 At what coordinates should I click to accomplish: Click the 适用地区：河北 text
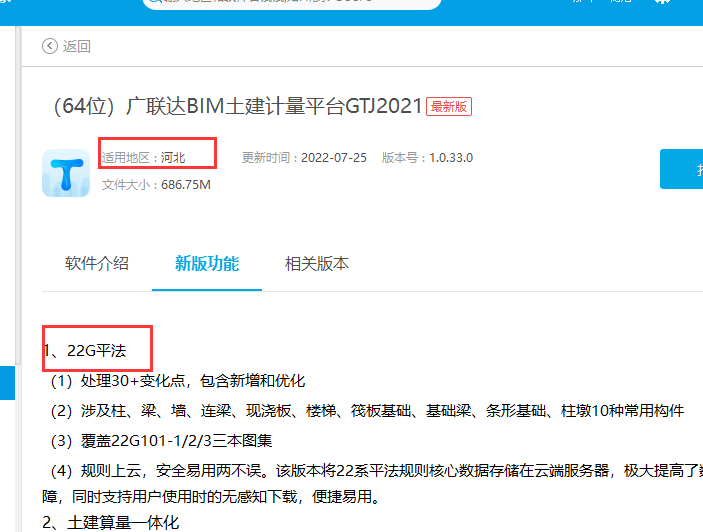pos(143,158)
